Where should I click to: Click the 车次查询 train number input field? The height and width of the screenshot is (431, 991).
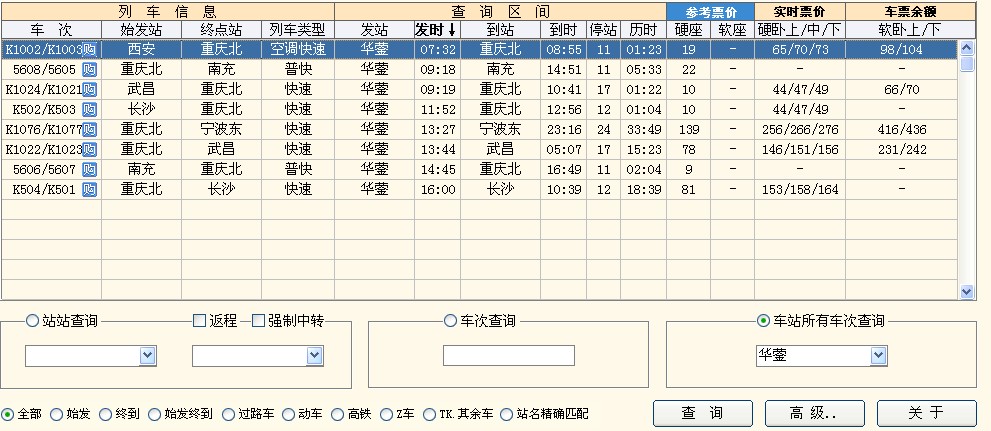(509, 355)
